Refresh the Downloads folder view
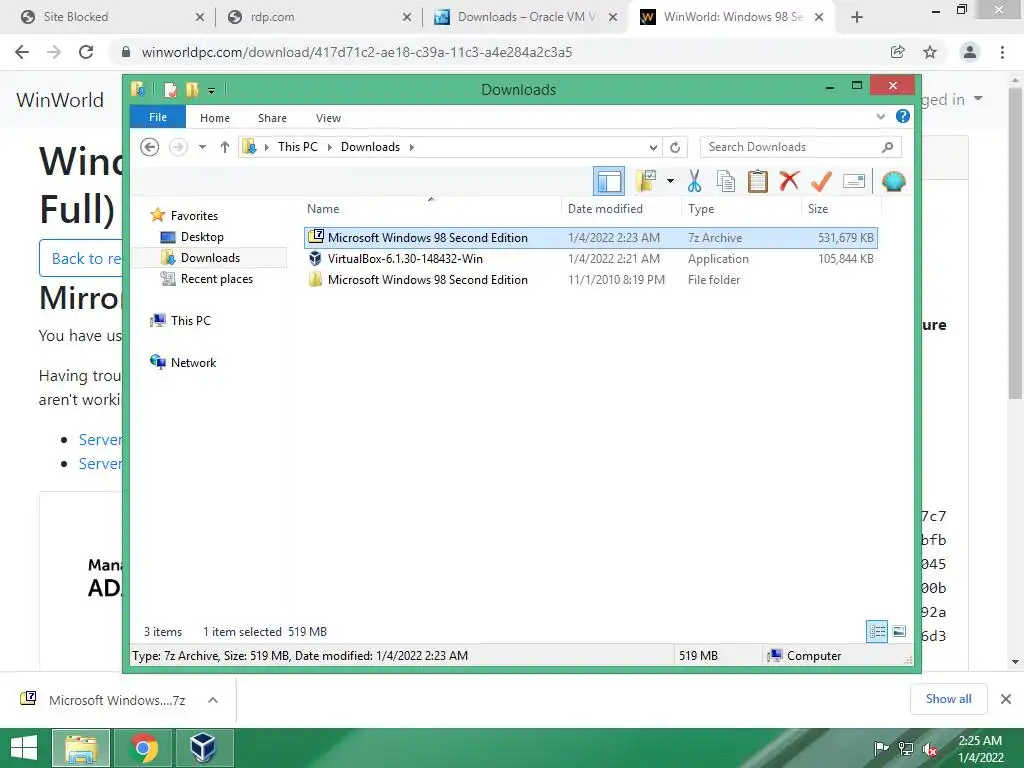 [x=675, y=147]
